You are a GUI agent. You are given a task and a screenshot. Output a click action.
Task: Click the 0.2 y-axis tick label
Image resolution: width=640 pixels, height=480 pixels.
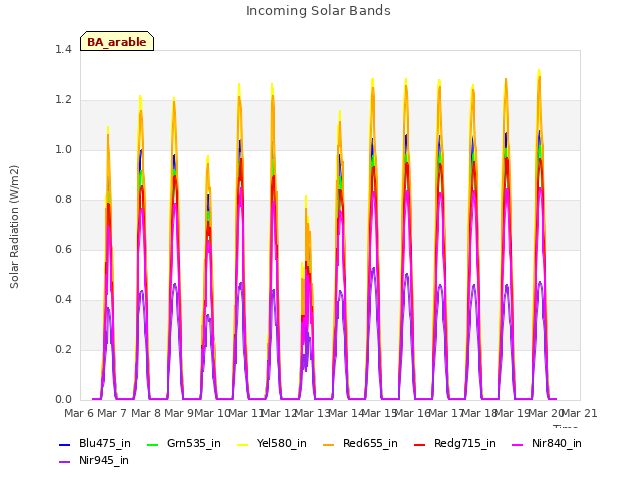click(x=63, y=350)
